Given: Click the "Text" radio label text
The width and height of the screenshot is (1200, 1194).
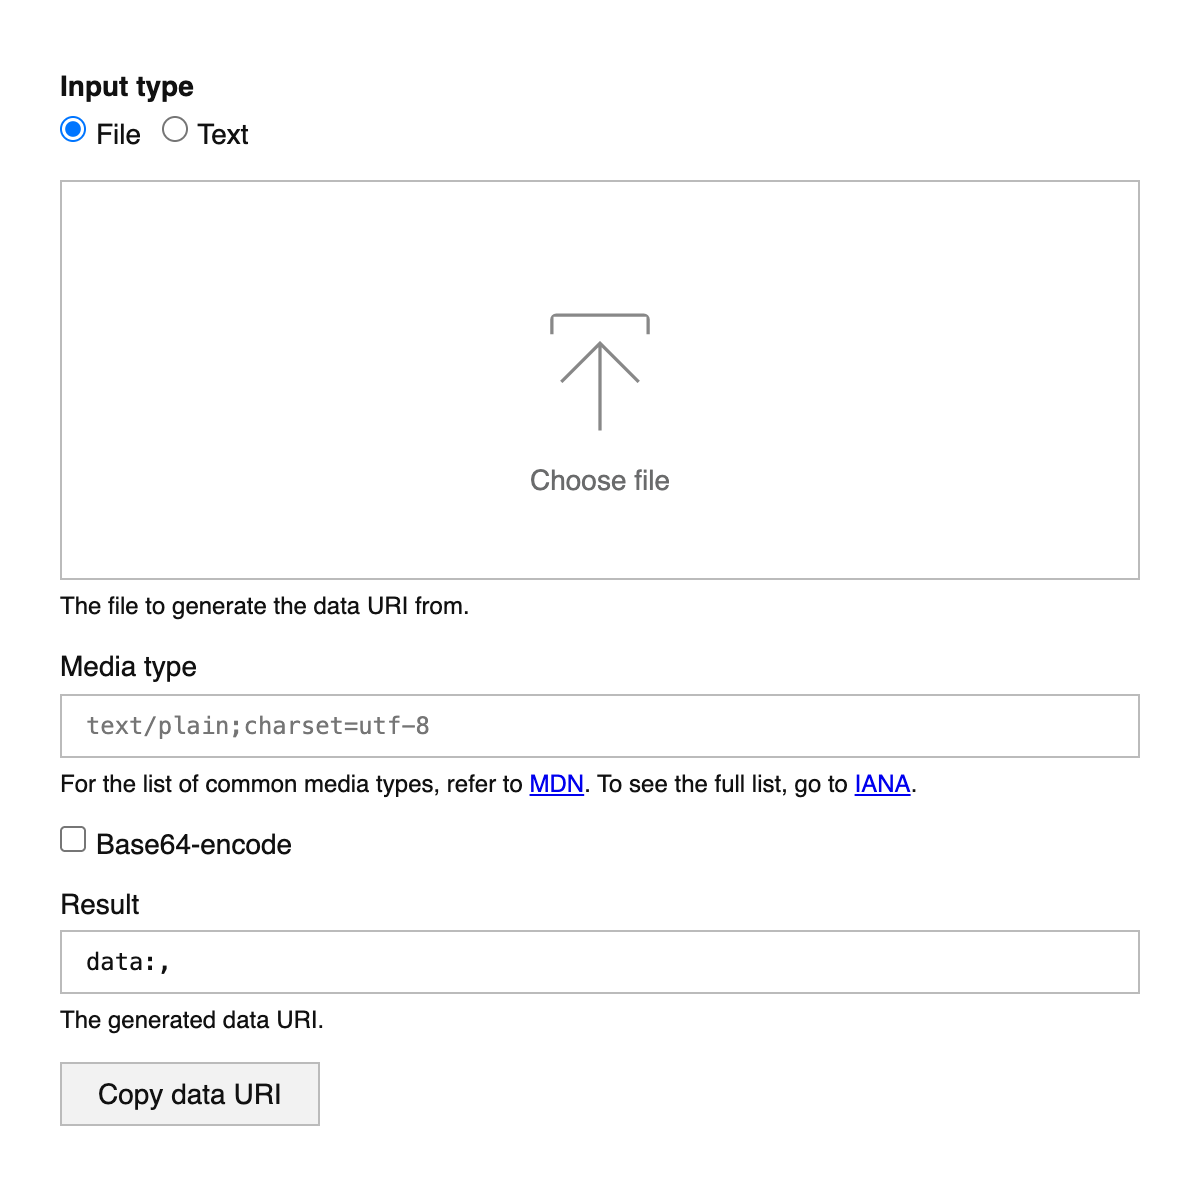Looking at the screenshot, I should click(x=223, y=135).
